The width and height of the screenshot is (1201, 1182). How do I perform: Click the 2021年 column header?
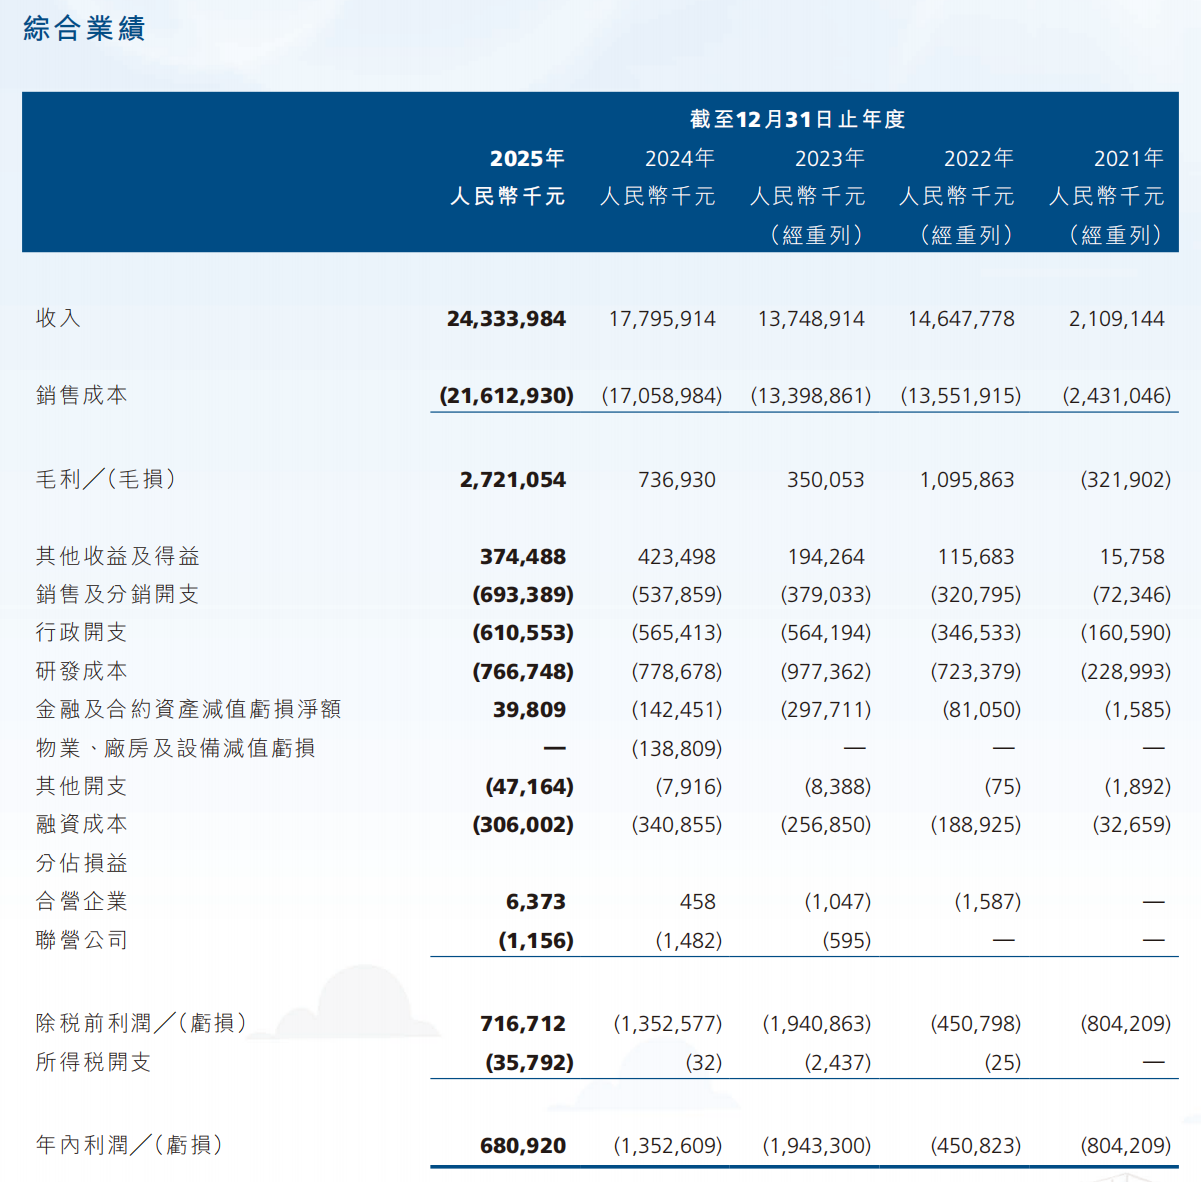[x=1128, y=159]
